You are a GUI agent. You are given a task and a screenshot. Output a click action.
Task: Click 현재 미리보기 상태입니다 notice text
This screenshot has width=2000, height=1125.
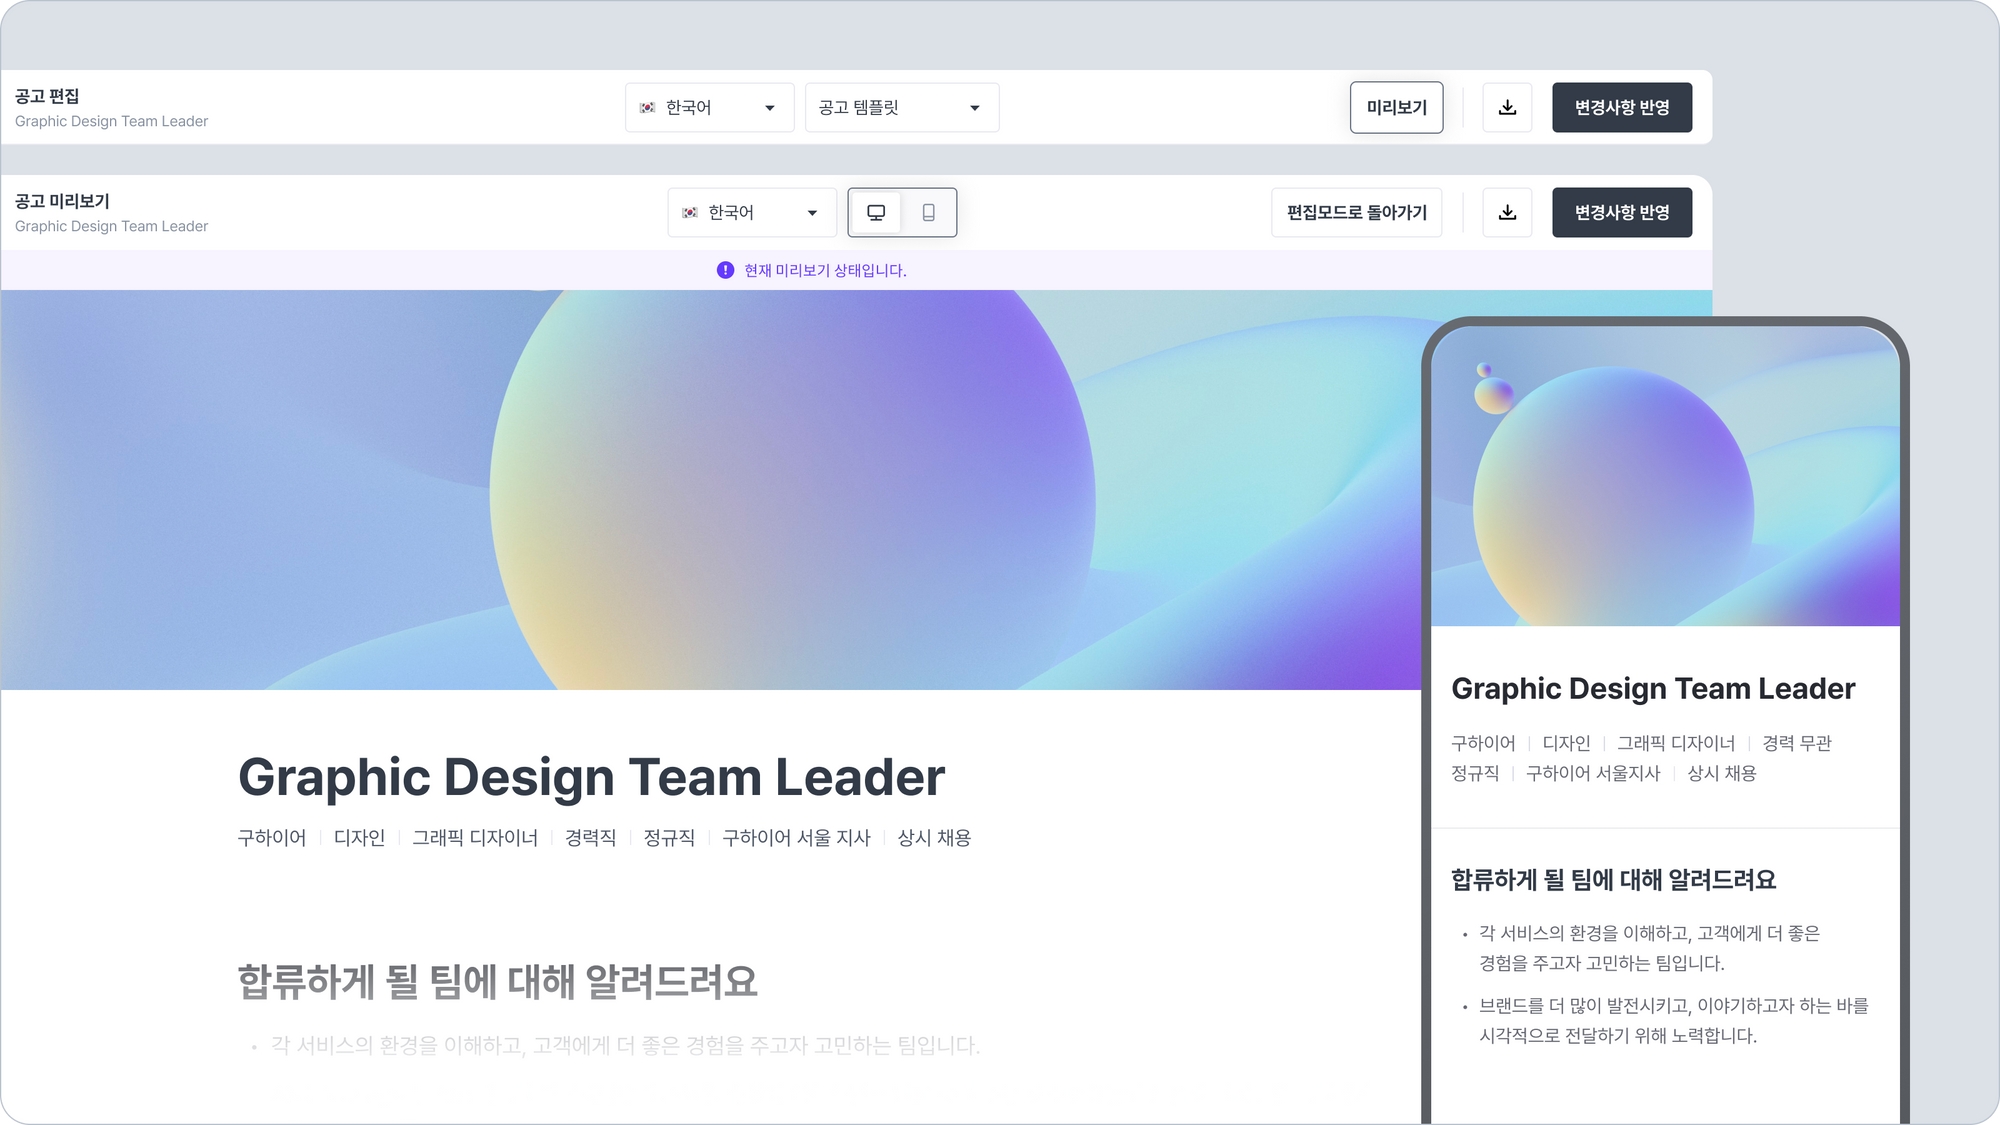click(x=825, y=270)
